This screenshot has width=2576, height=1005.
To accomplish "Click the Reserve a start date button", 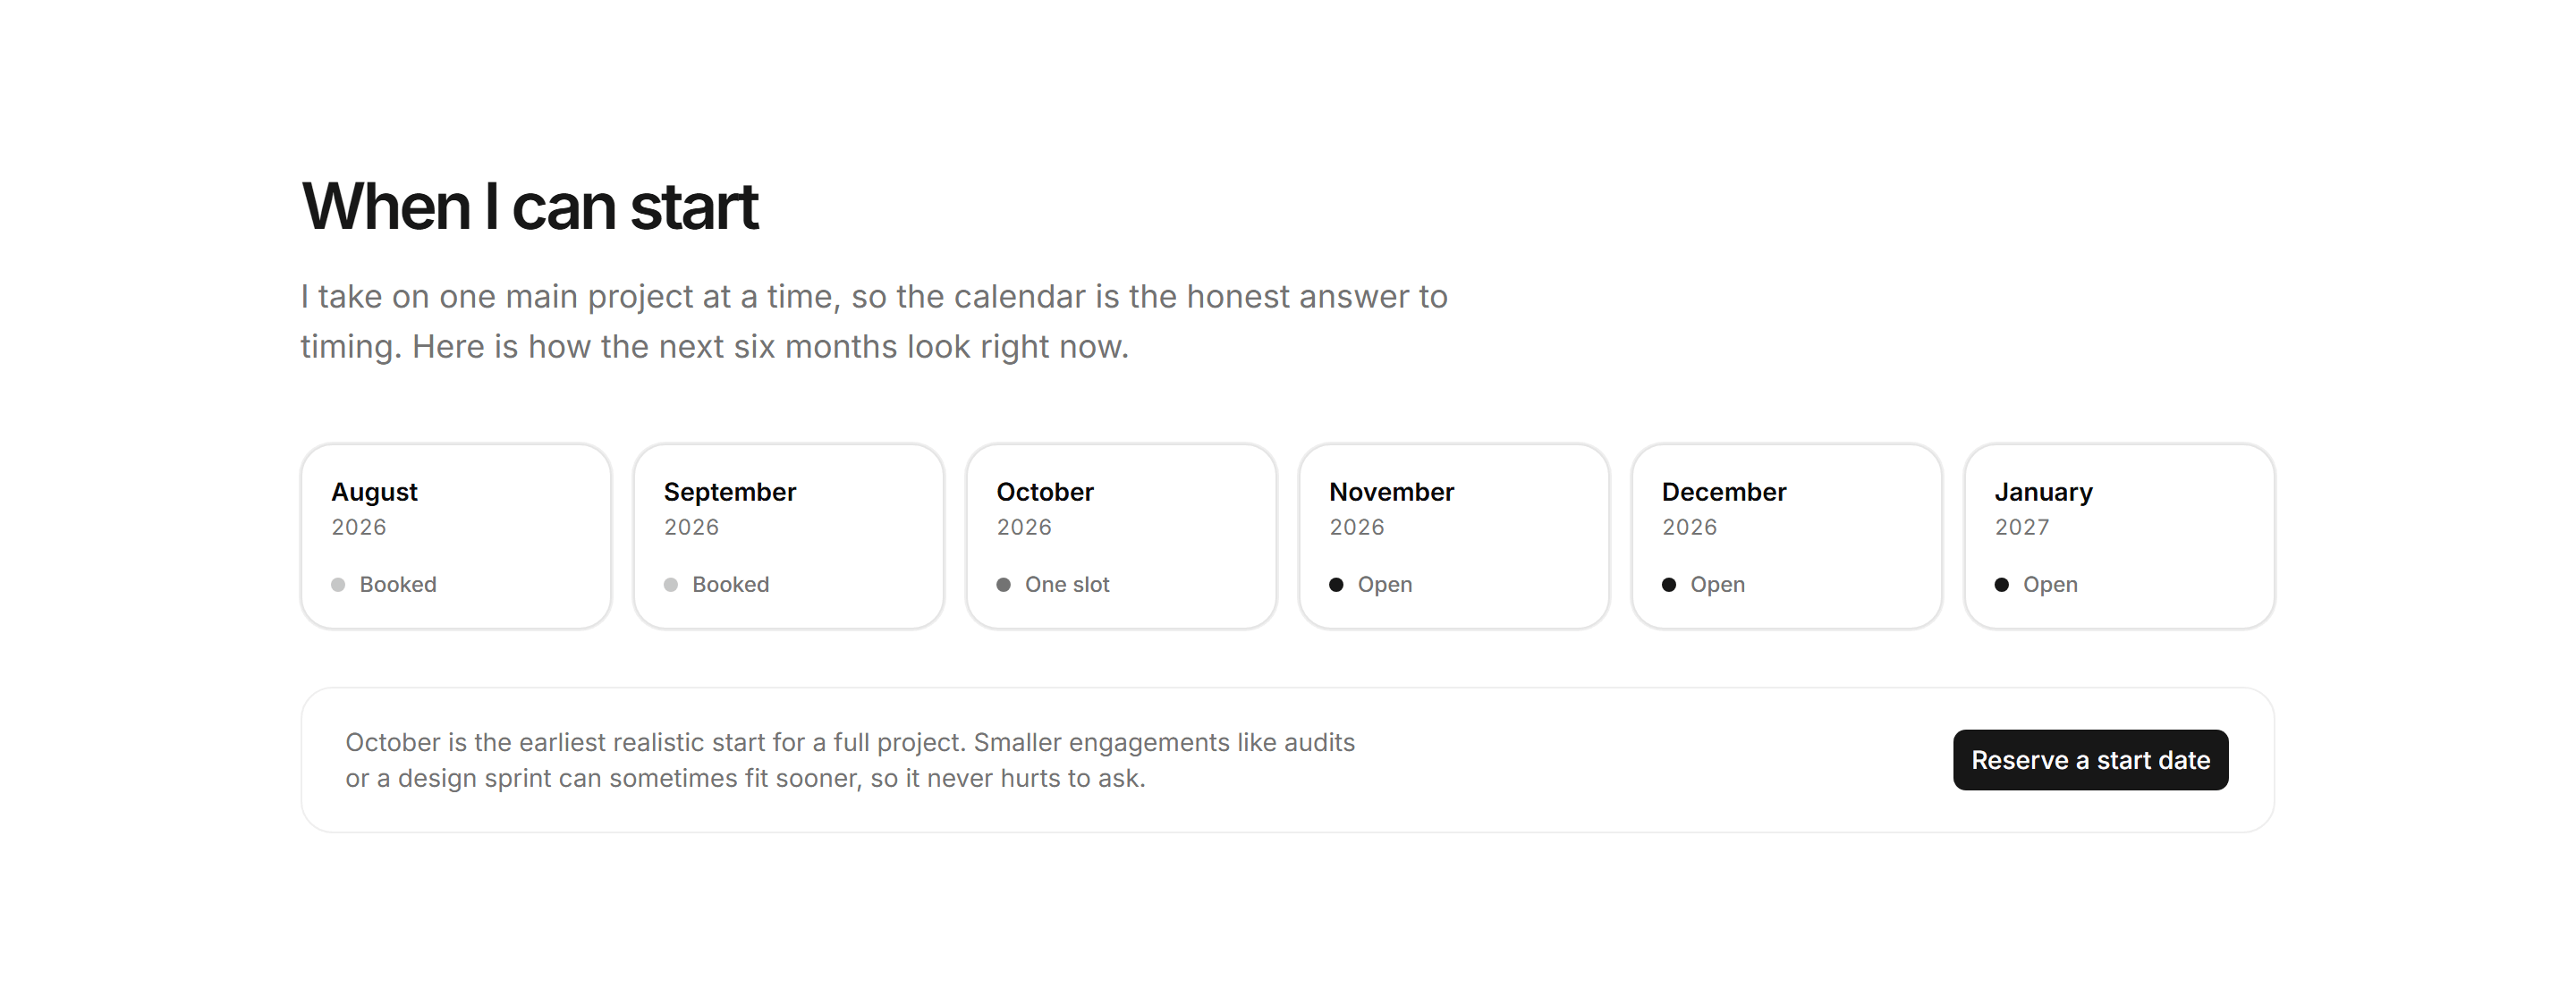I will (2090, 760).
